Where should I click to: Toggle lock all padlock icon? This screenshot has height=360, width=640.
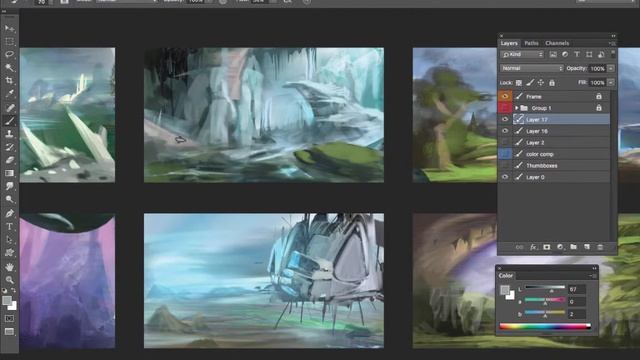pyautogui.click(x=552, y=83)
